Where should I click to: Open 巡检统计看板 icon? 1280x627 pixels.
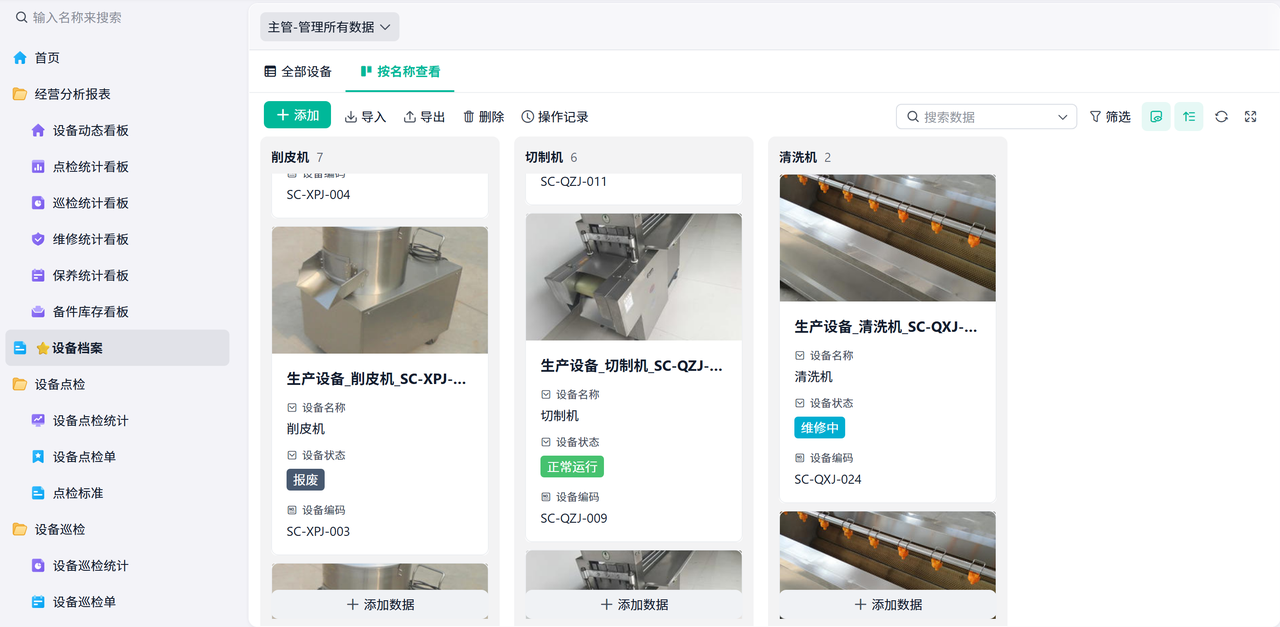pyautogui.click(x=38, y=203)
